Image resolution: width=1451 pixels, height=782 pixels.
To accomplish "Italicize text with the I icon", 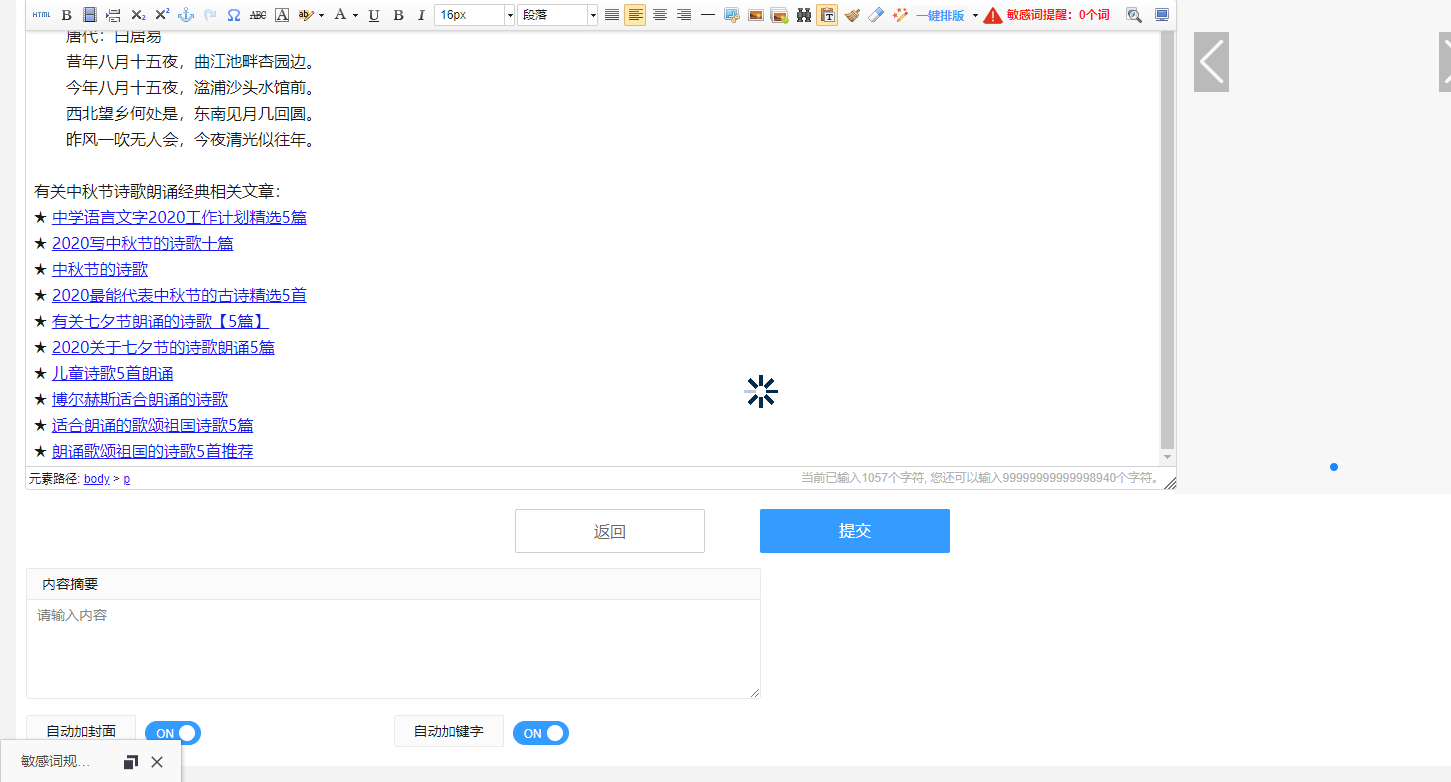I will pyautogui.click(x=421, y=15).
